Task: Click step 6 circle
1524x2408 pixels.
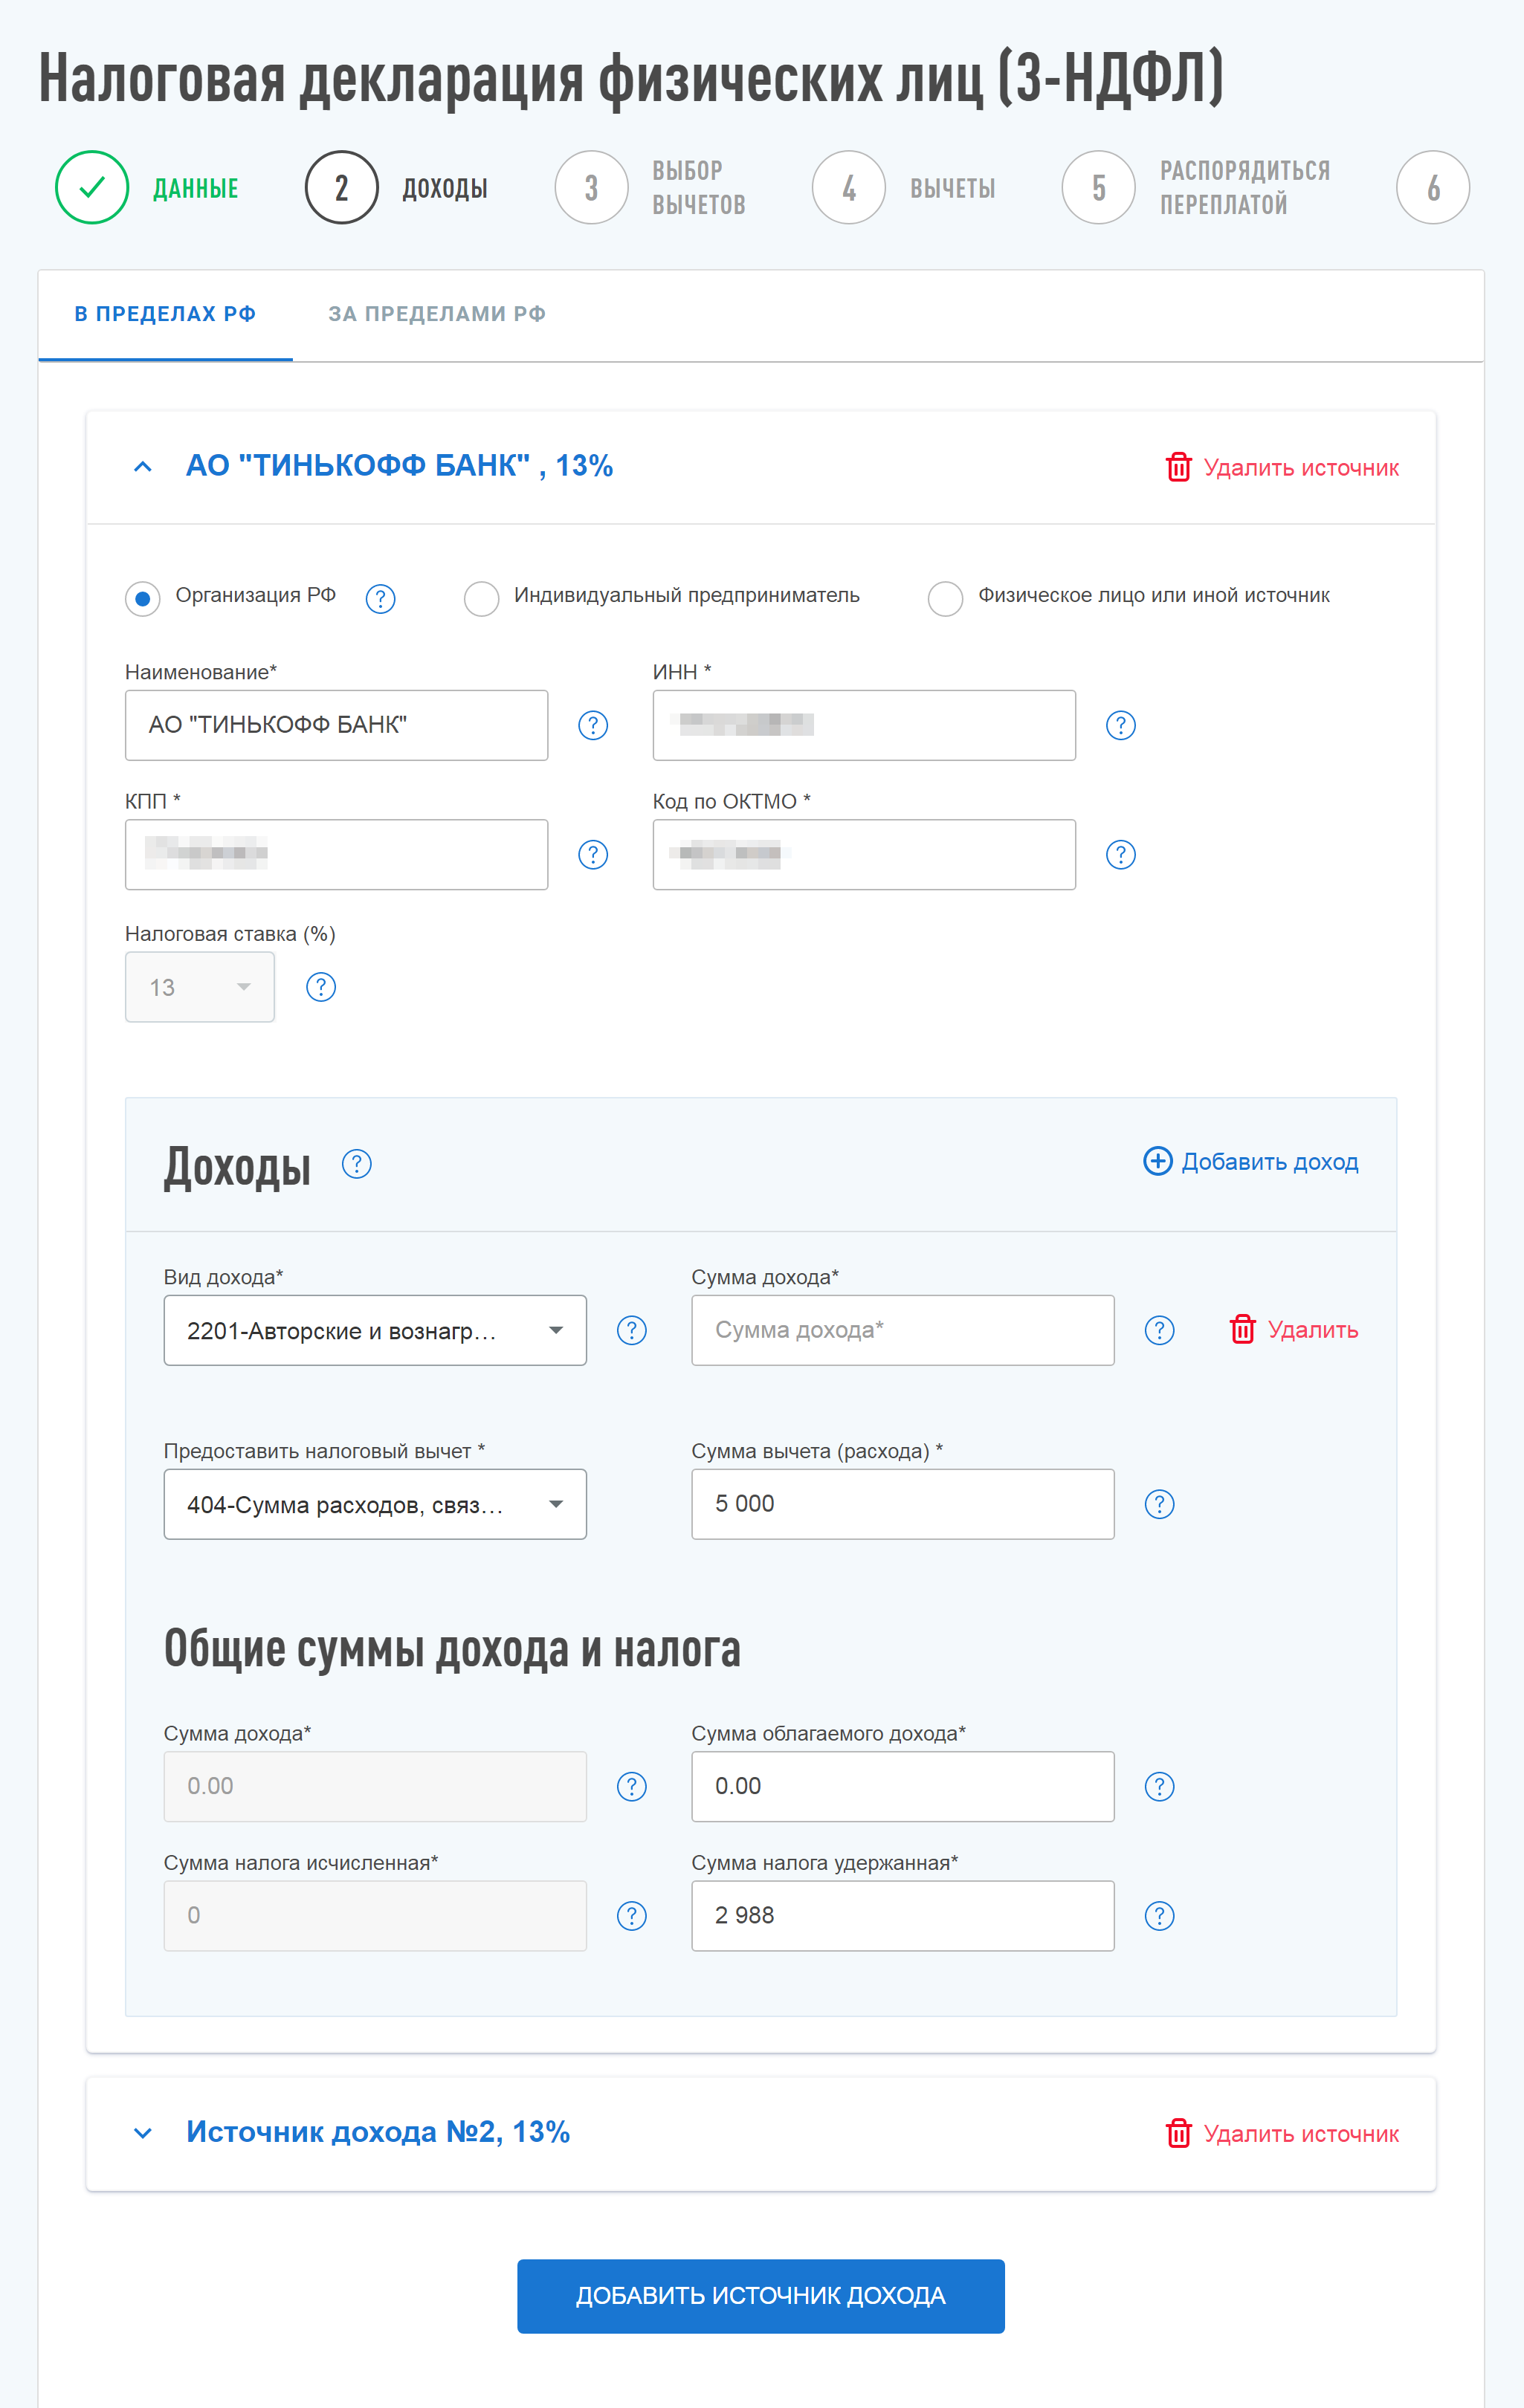Action: coord(1433,187)
